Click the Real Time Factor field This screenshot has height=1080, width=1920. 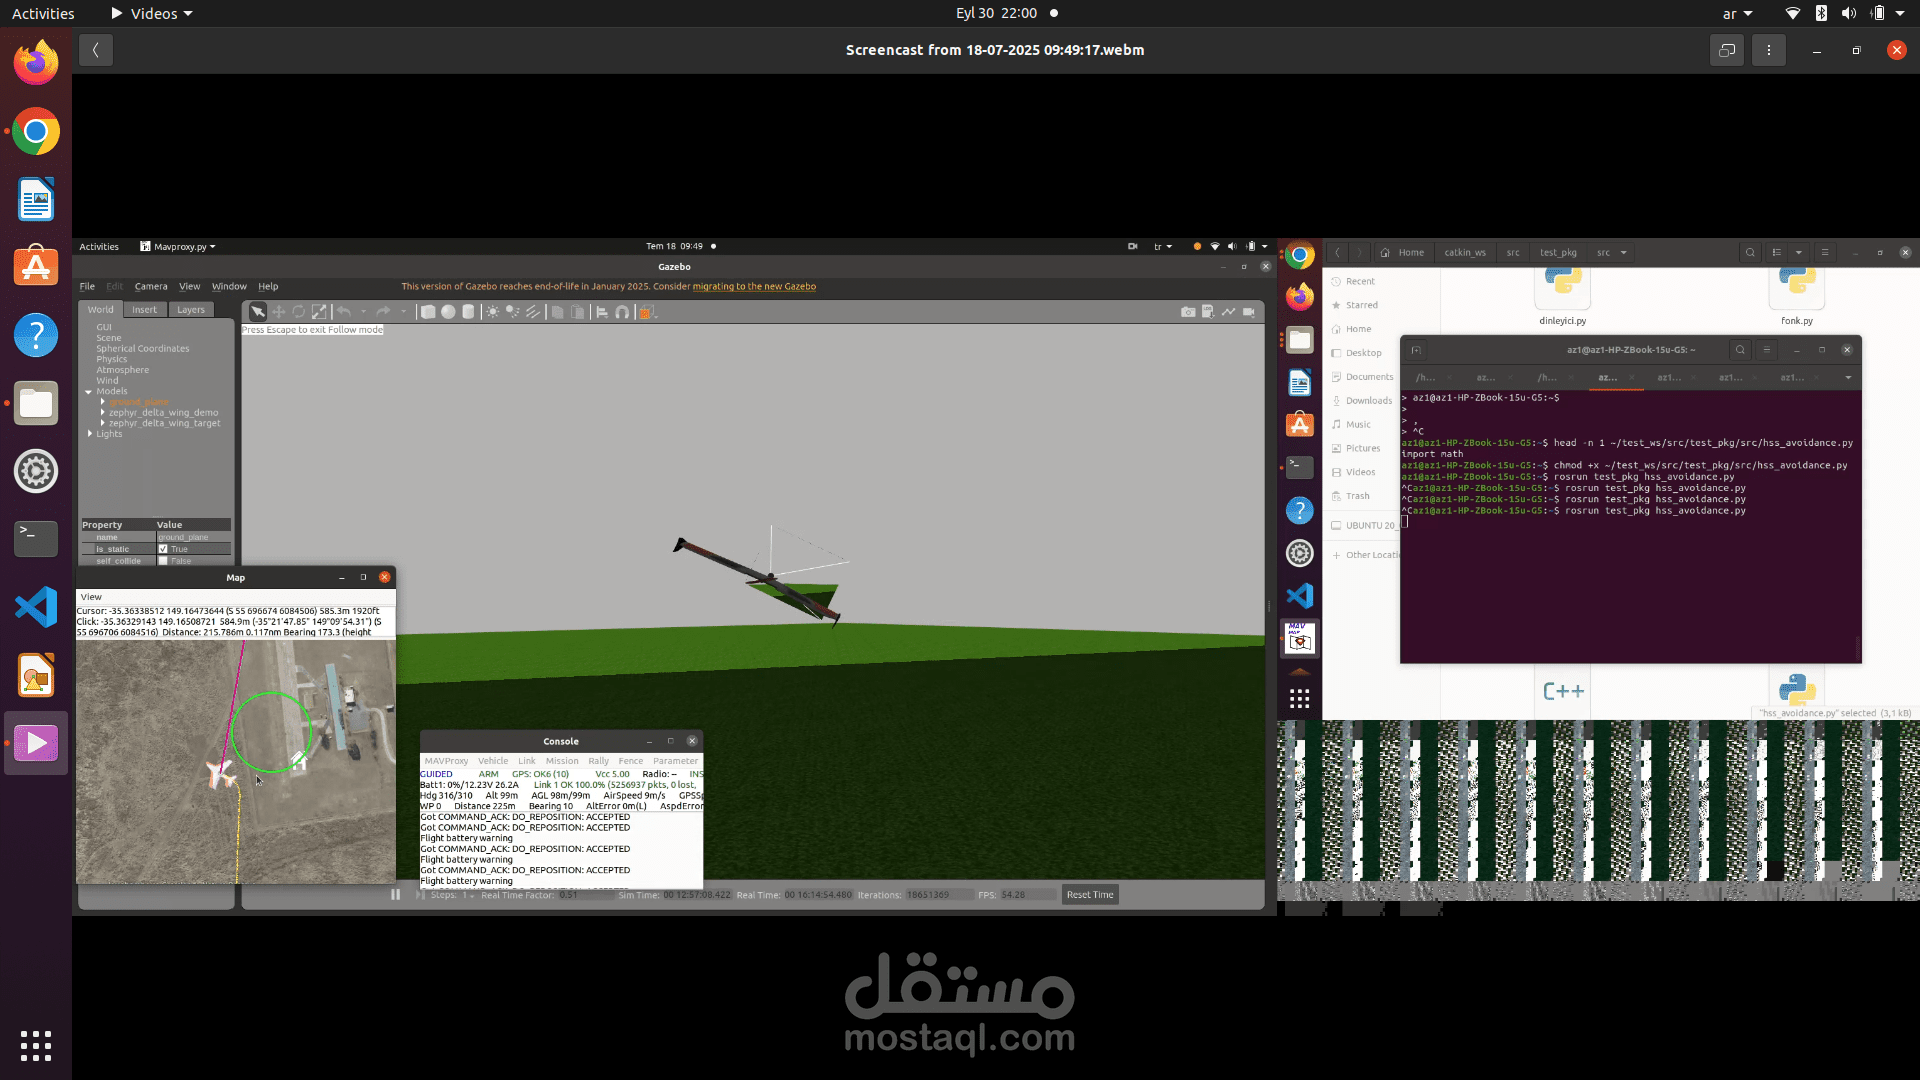pyautogui.click(x=585, y=895)
